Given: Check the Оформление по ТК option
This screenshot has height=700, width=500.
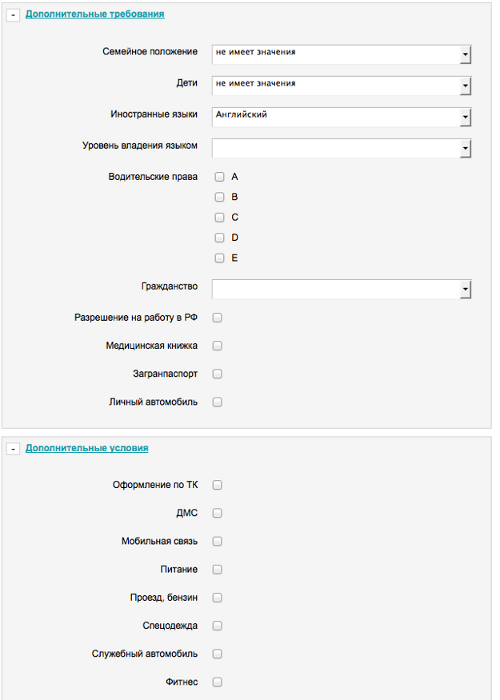Looking at the screenshot, I should (x=217, y=485).
